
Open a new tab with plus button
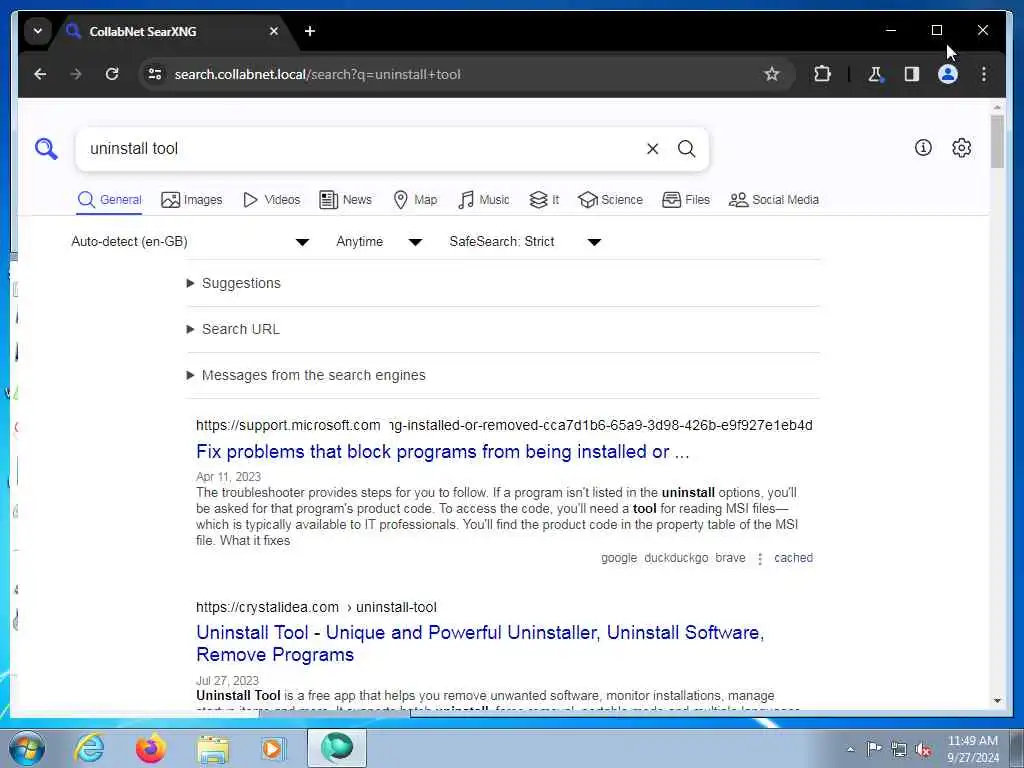tap(310, 31)
